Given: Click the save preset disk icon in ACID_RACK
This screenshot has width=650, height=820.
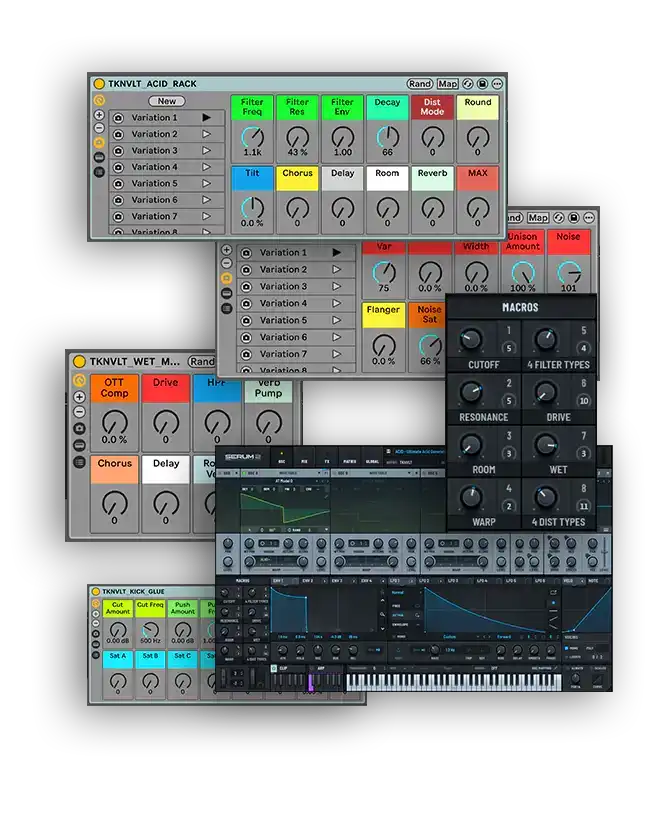Looking at the screenshot, I should pyautogui.click(x=482, y=84).
